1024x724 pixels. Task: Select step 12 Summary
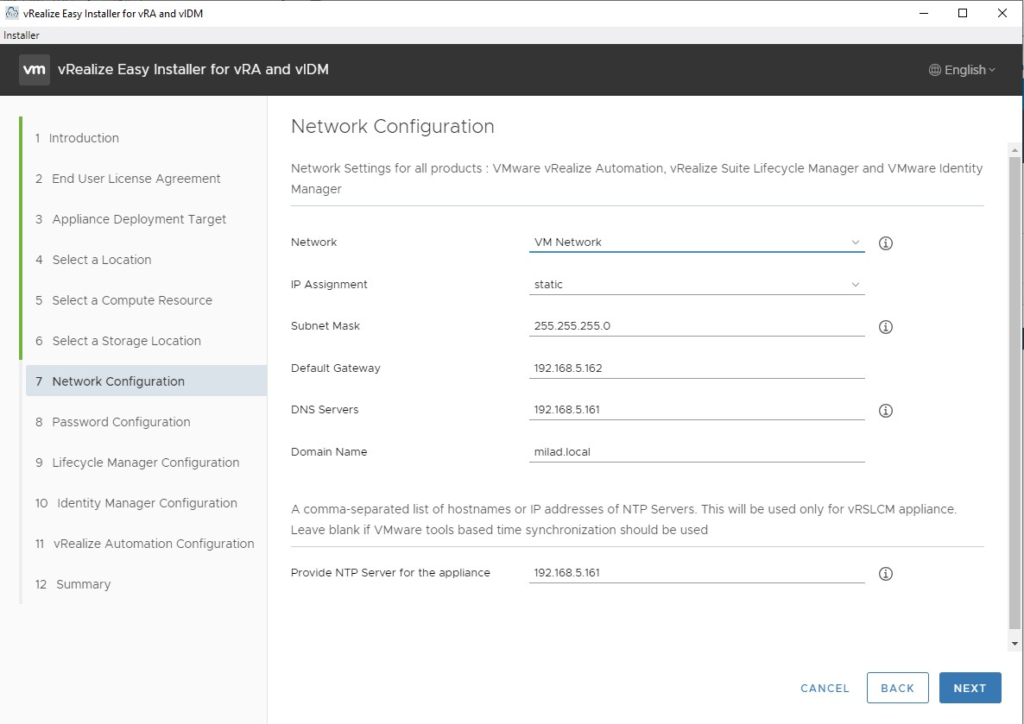72,584
